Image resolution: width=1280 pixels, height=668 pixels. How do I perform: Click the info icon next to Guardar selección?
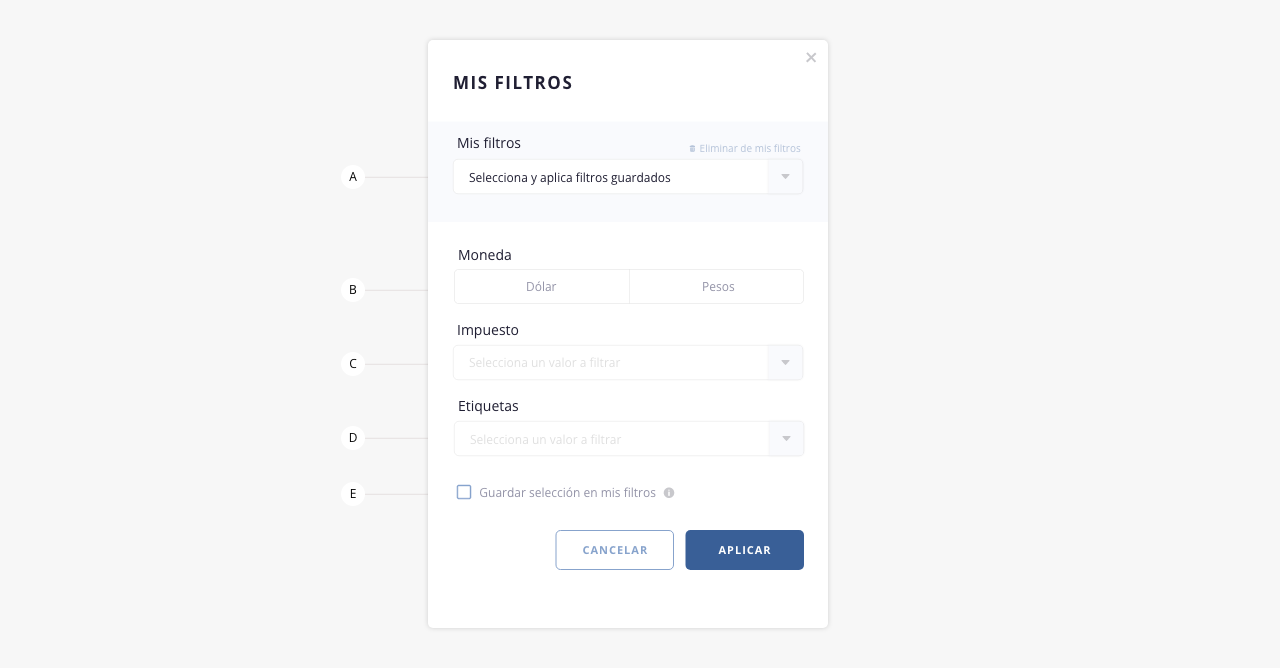669,493
